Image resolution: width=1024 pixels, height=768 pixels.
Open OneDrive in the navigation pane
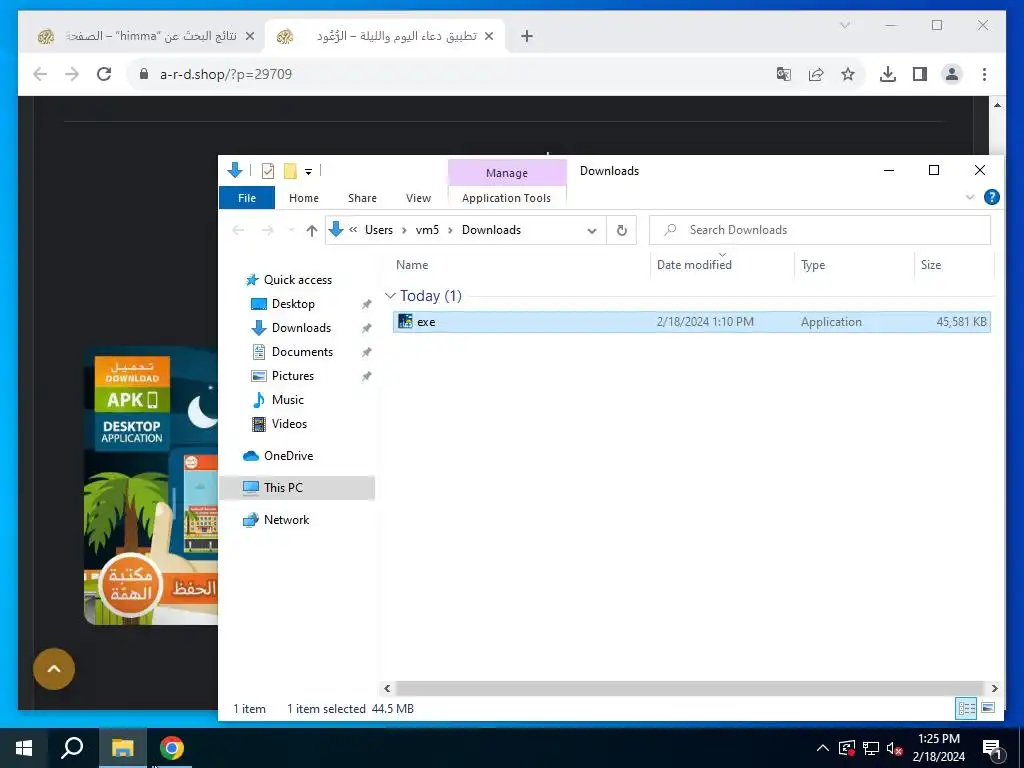288,456
